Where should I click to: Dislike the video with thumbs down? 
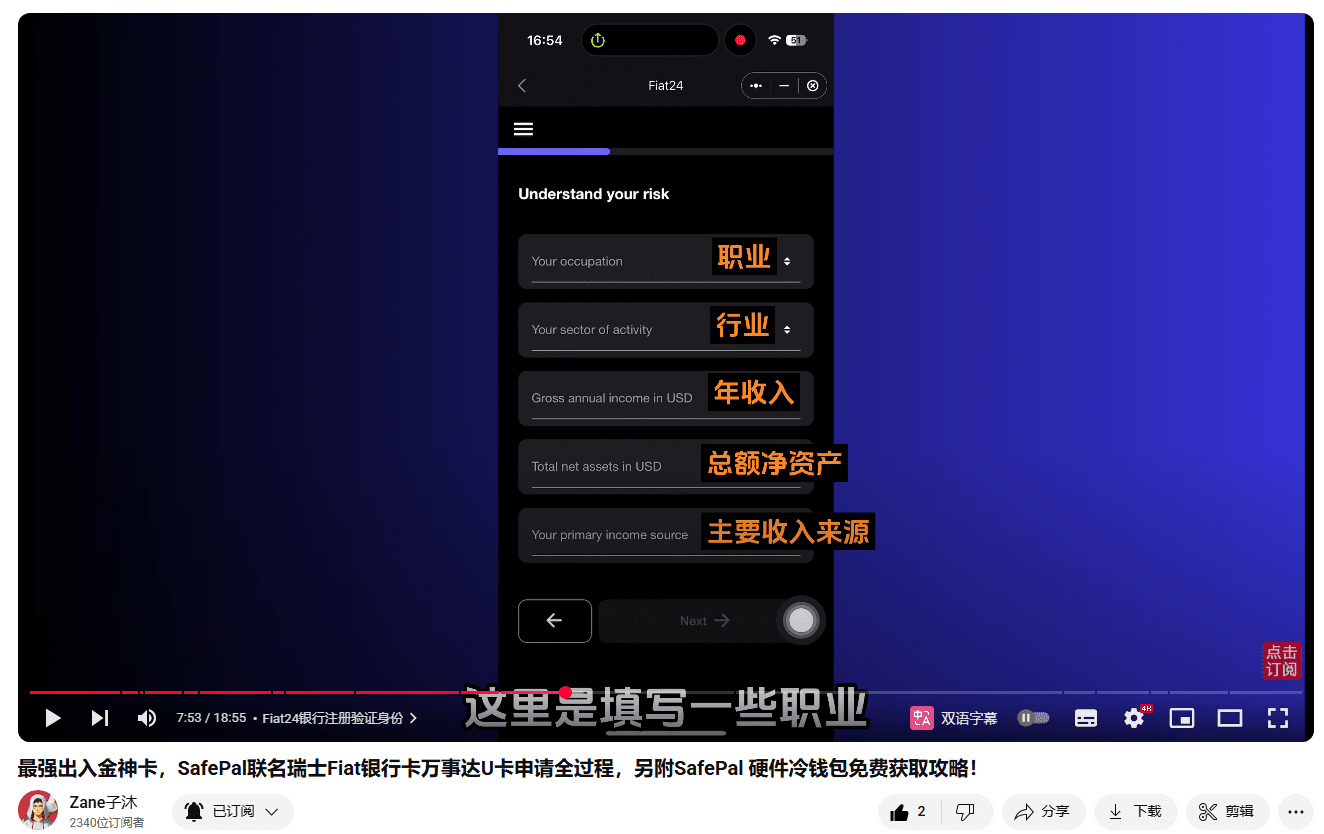(x=965, y=812)
